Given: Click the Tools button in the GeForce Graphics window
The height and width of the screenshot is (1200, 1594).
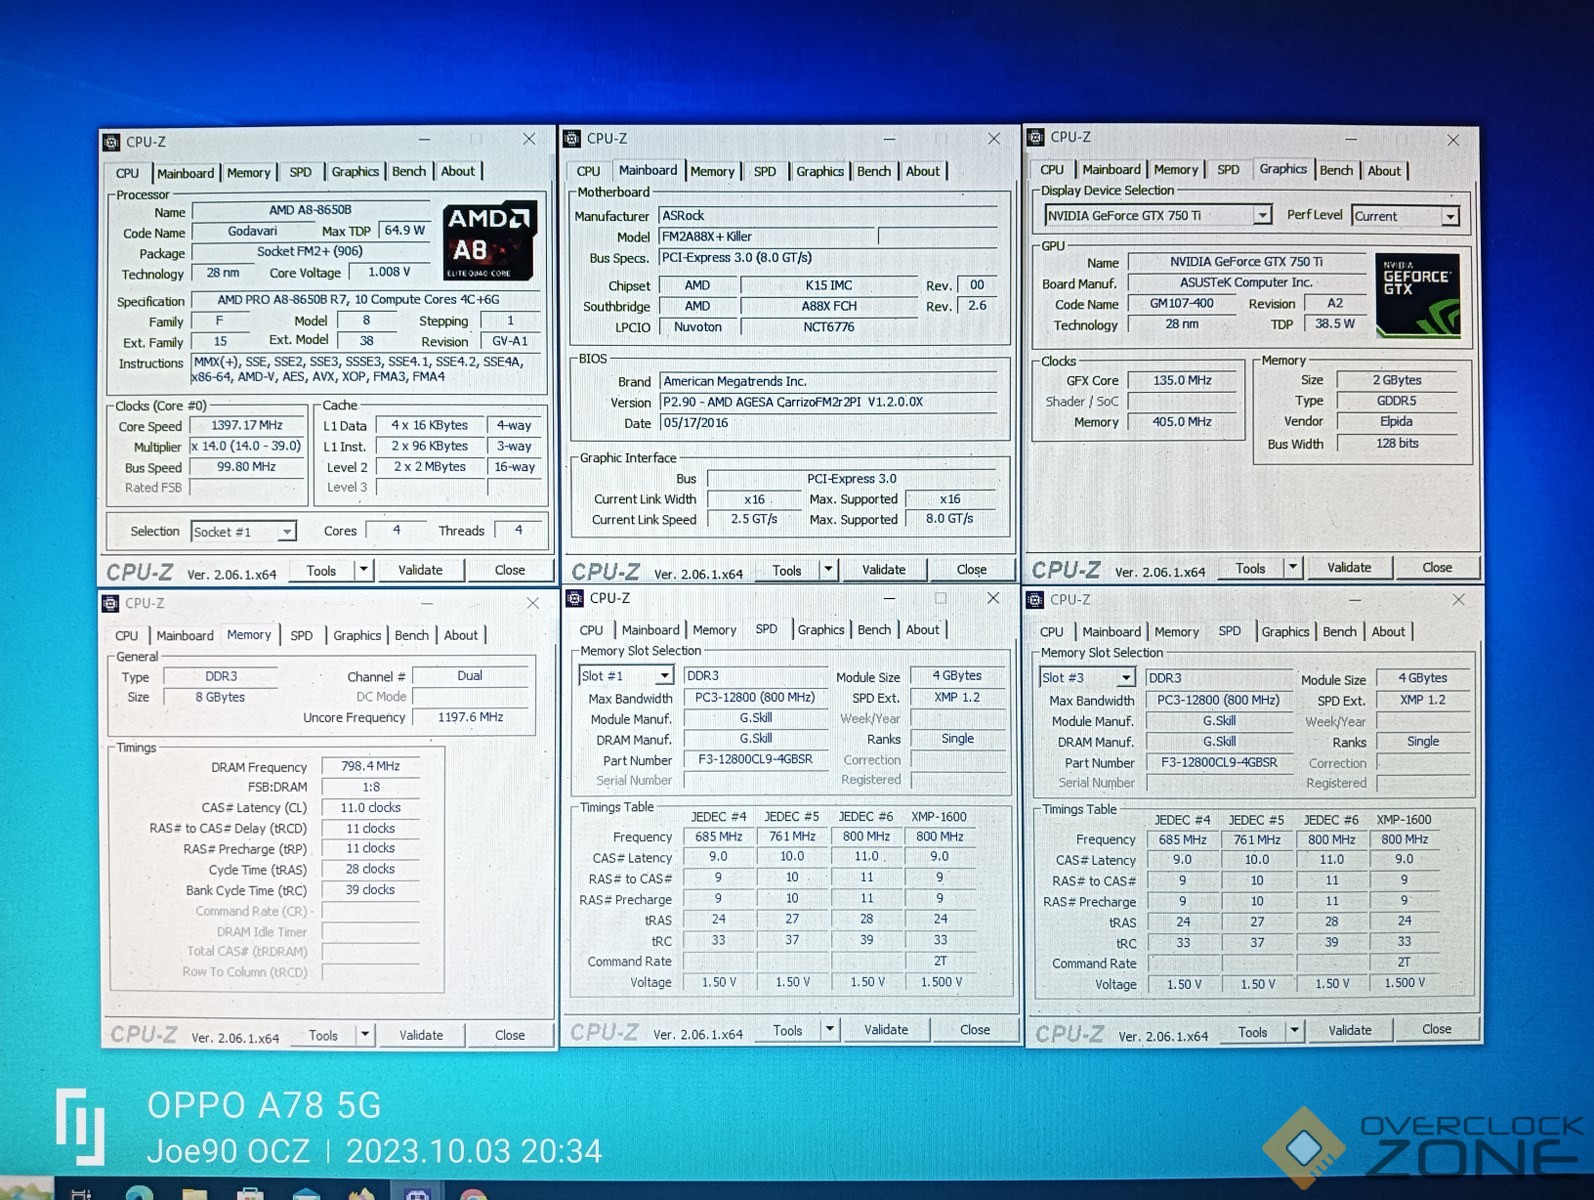Looking at the screenshot, I should (x=1250, y=568).
